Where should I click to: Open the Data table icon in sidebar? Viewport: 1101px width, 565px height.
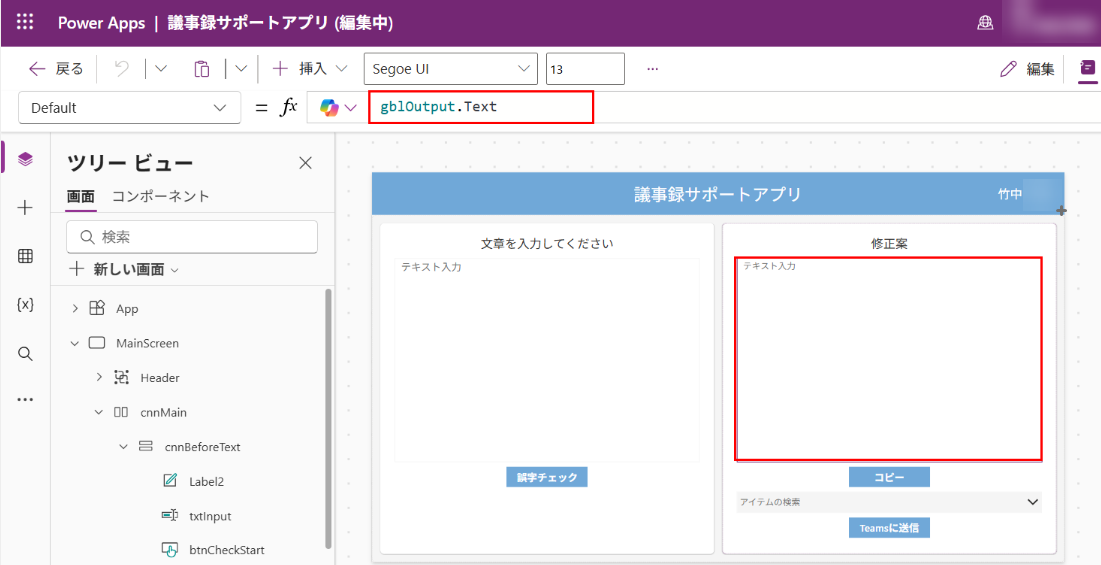pos(26,256)
